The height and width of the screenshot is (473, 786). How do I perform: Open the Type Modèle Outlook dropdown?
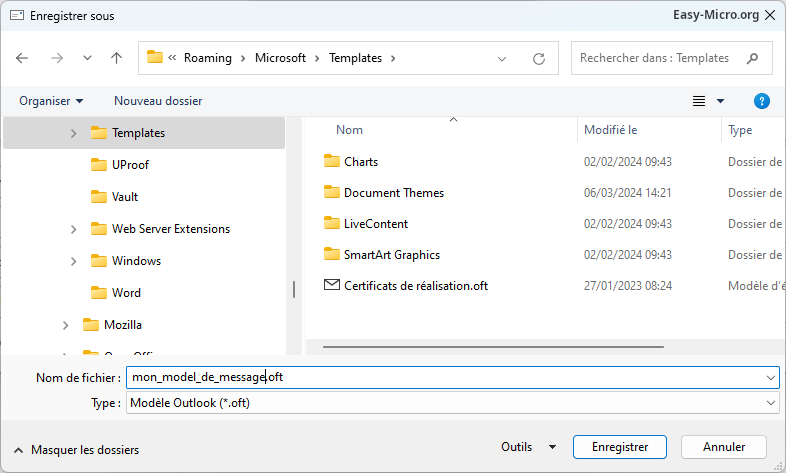[x=453, y=403]
